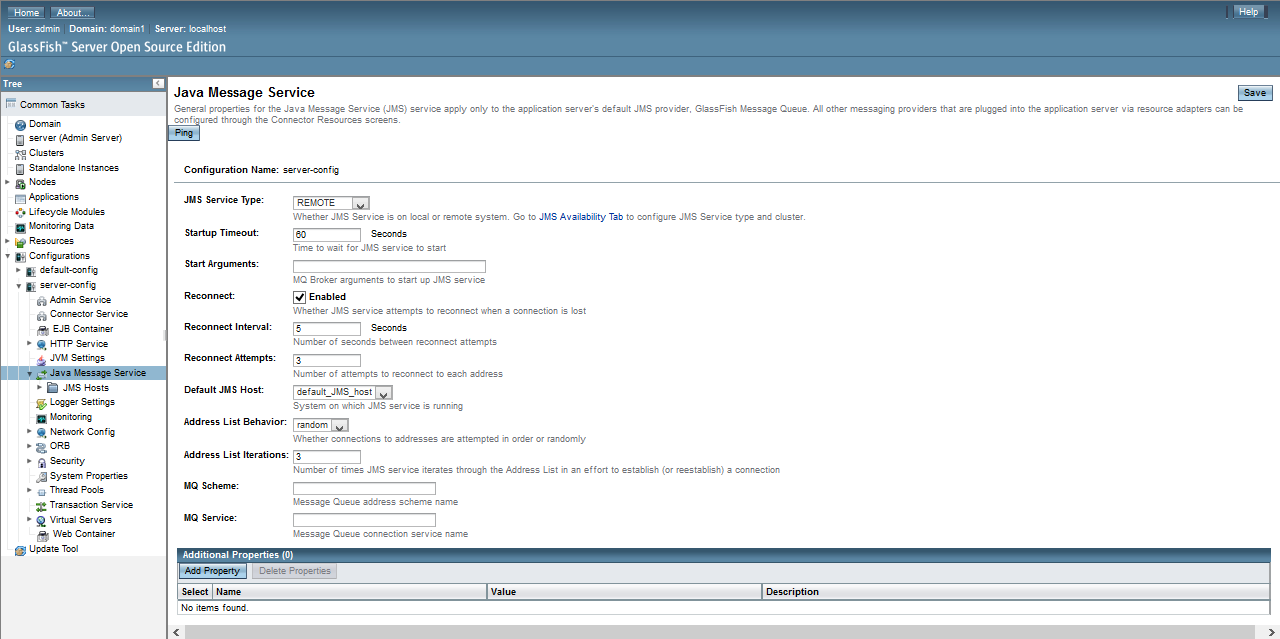The image size is (1280, 639).
Task: Click the Transaction Service icon
Action: [x=41, y=506]
